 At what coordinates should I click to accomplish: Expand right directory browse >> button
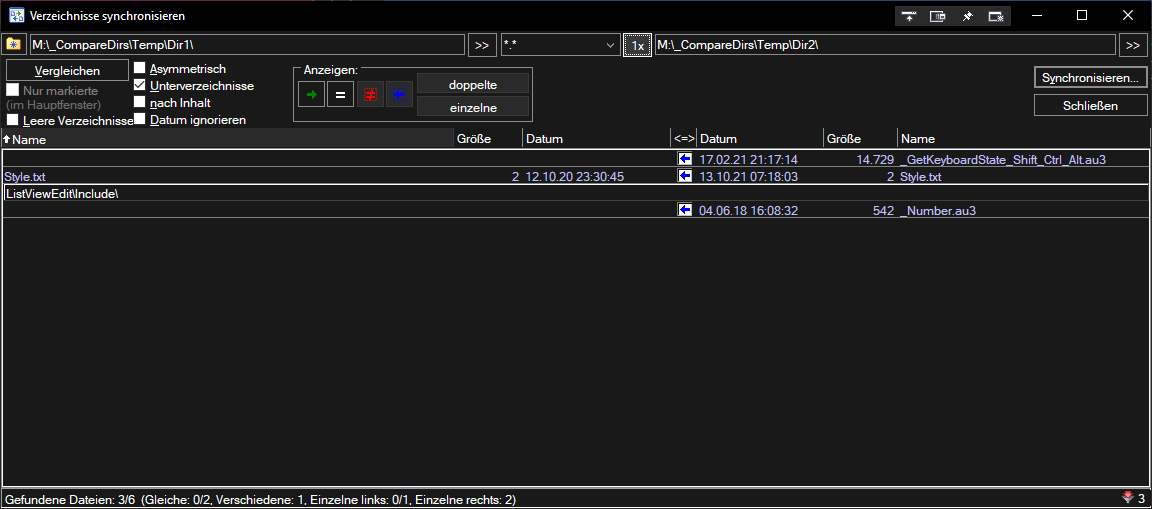1133,45
